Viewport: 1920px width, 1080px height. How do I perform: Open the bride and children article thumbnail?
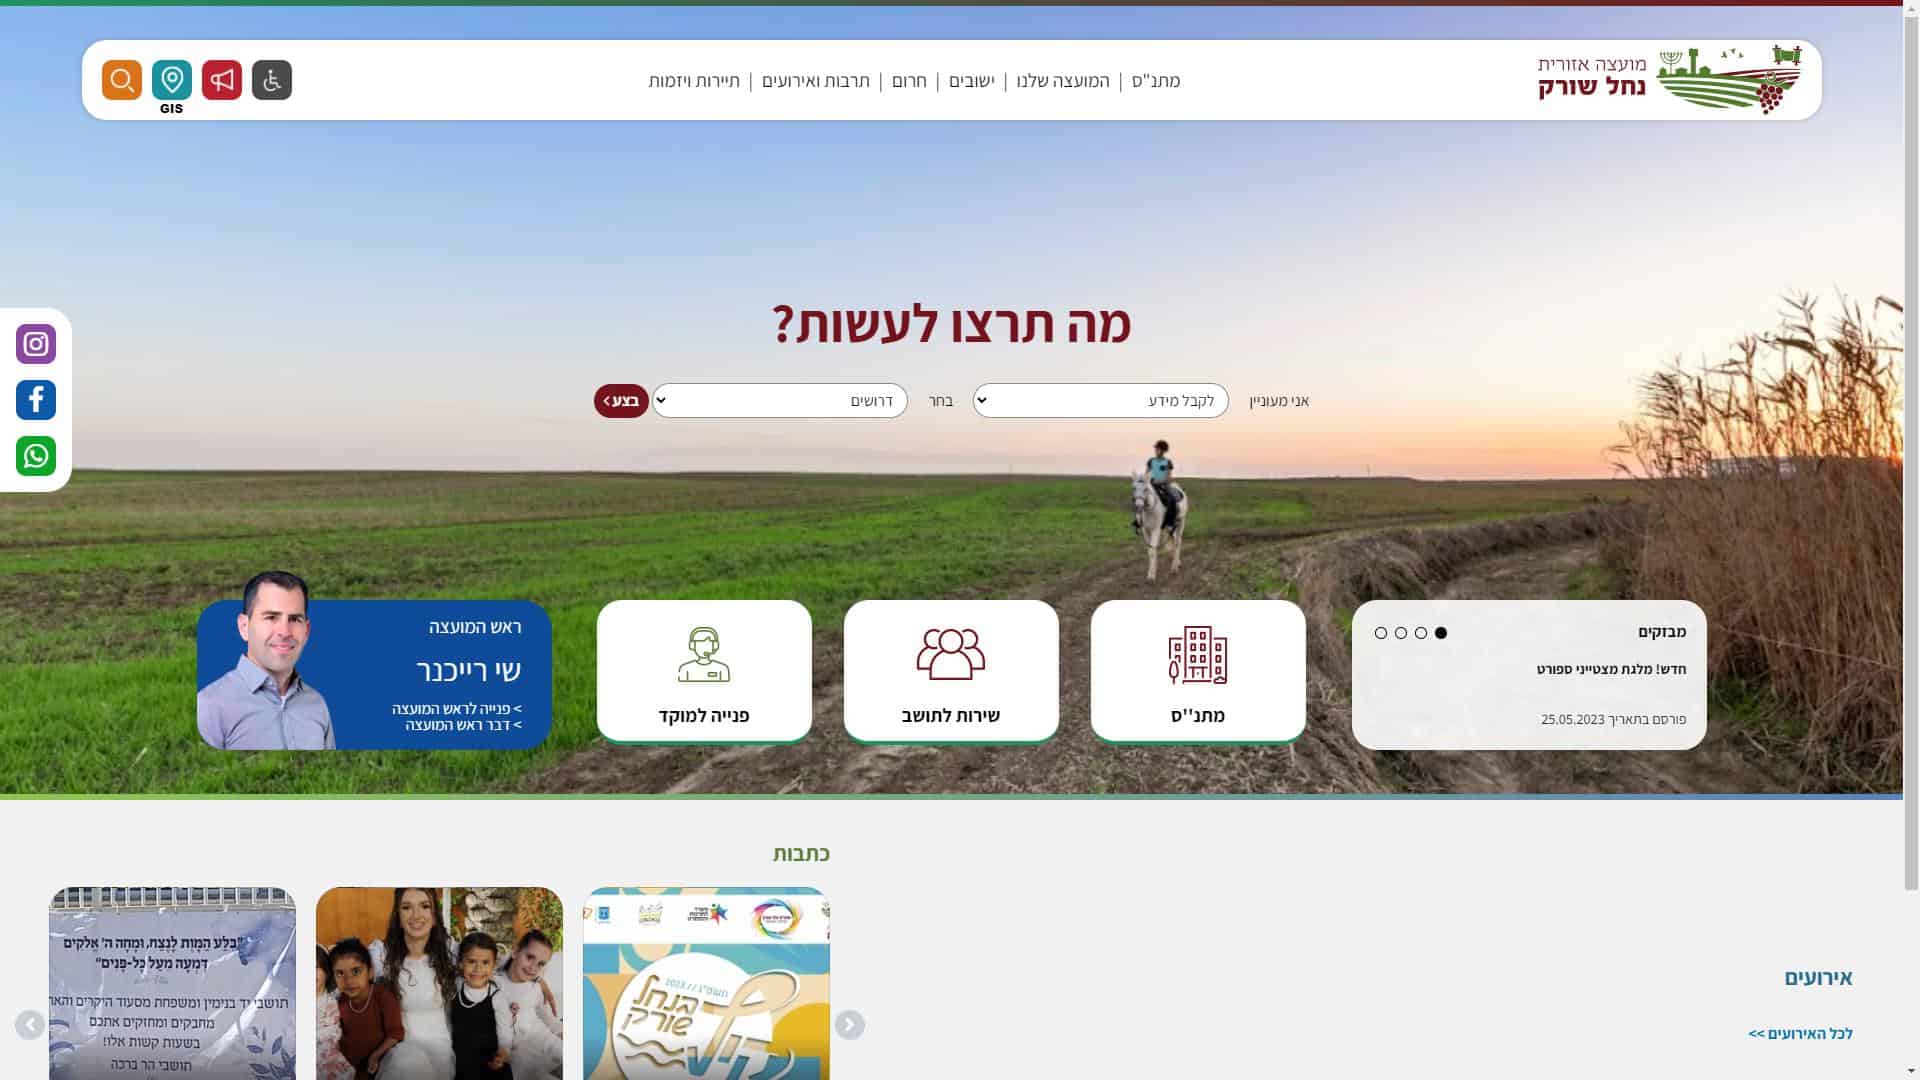(x=439, y=983)
